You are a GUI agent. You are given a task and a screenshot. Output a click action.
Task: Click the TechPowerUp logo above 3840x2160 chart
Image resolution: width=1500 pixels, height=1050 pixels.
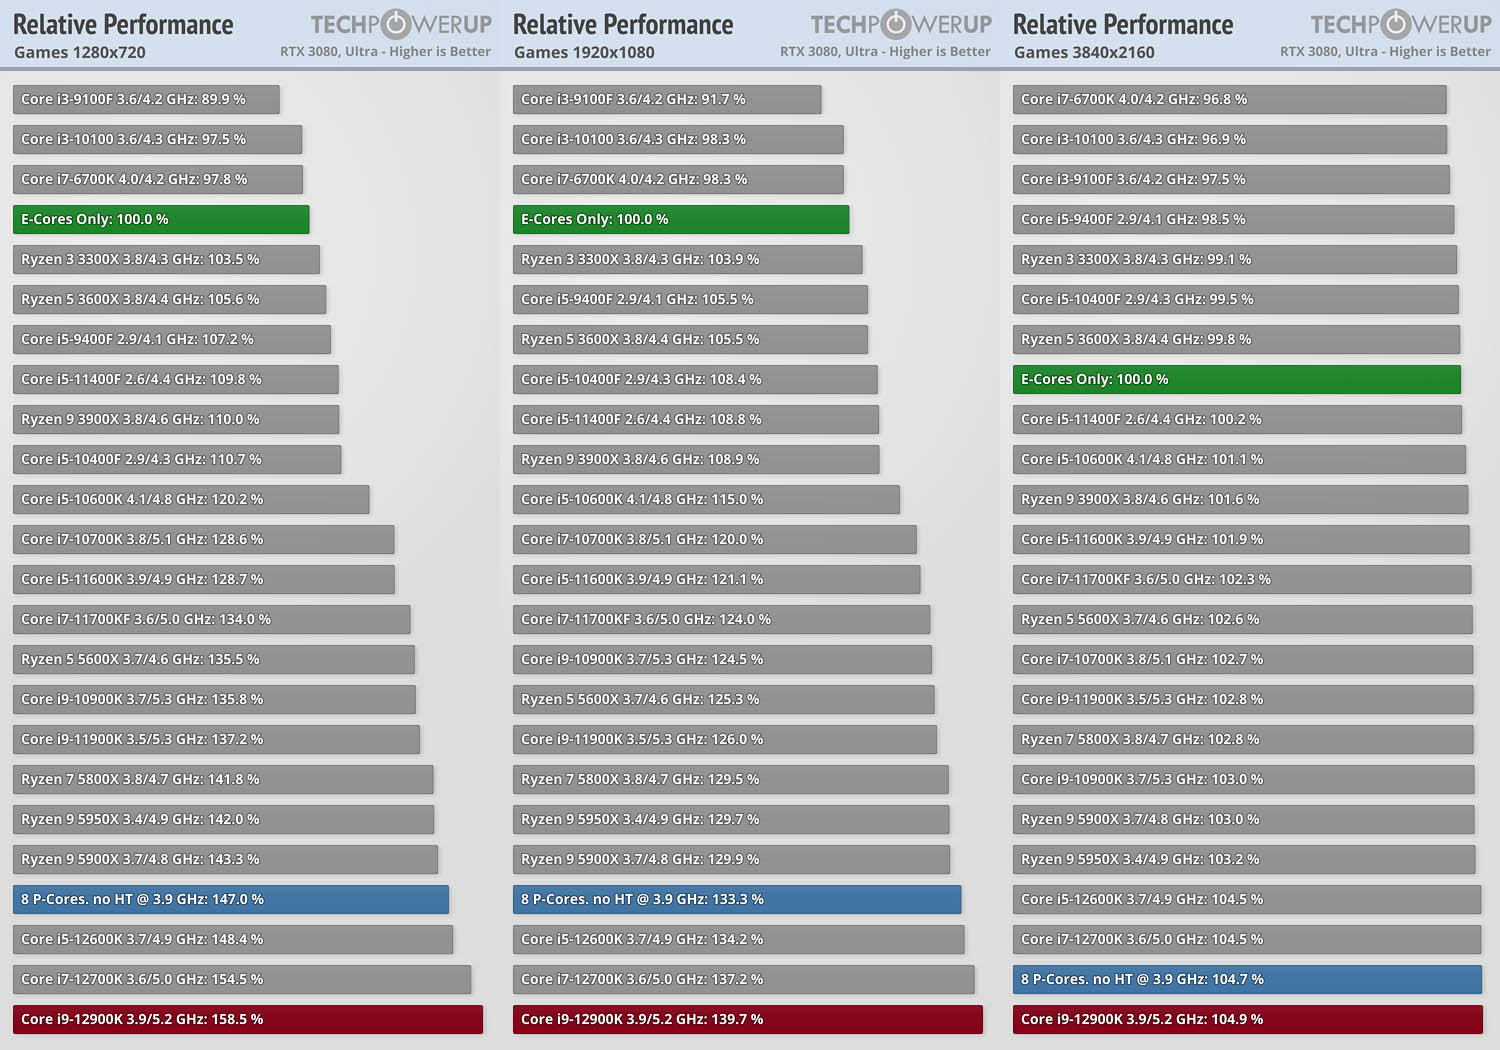pos(1401,24)
